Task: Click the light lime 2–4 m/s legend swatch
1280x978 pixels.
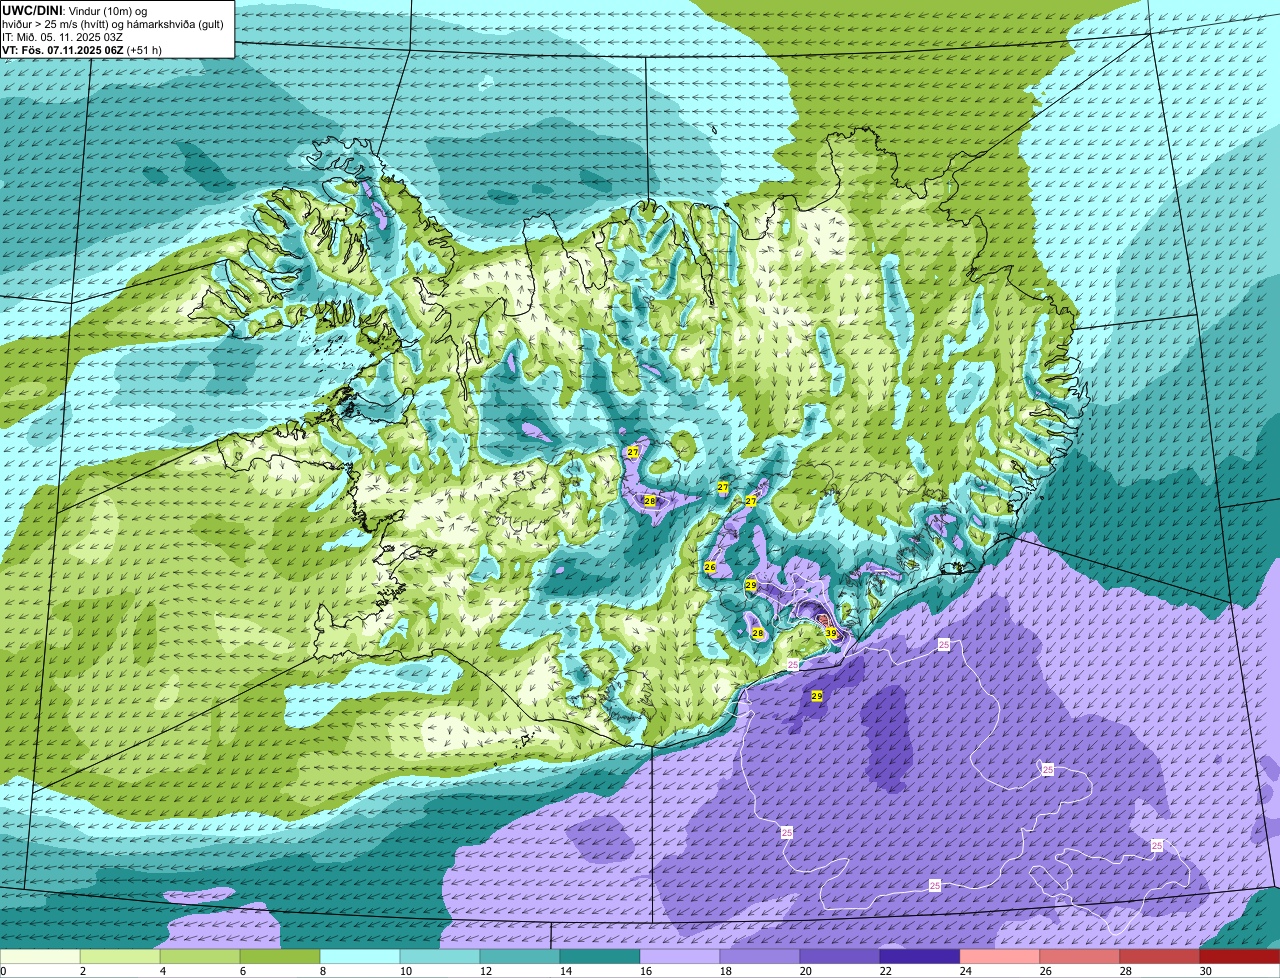Action: click(120, 957)
